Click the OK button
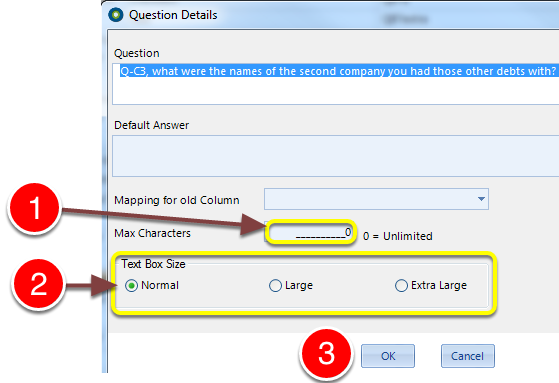The image size is (559, 383). click(x=388, y=356)
